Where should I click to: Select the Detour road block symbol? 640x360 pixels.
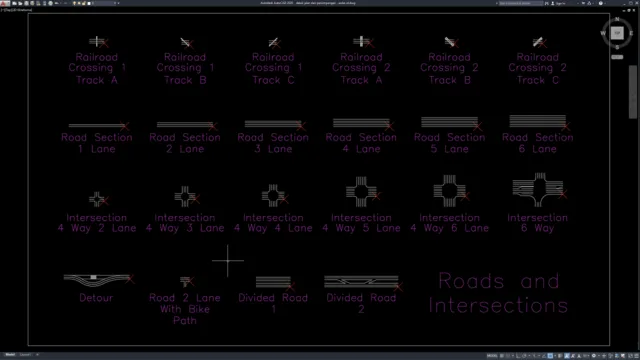(x=98, y=280)
